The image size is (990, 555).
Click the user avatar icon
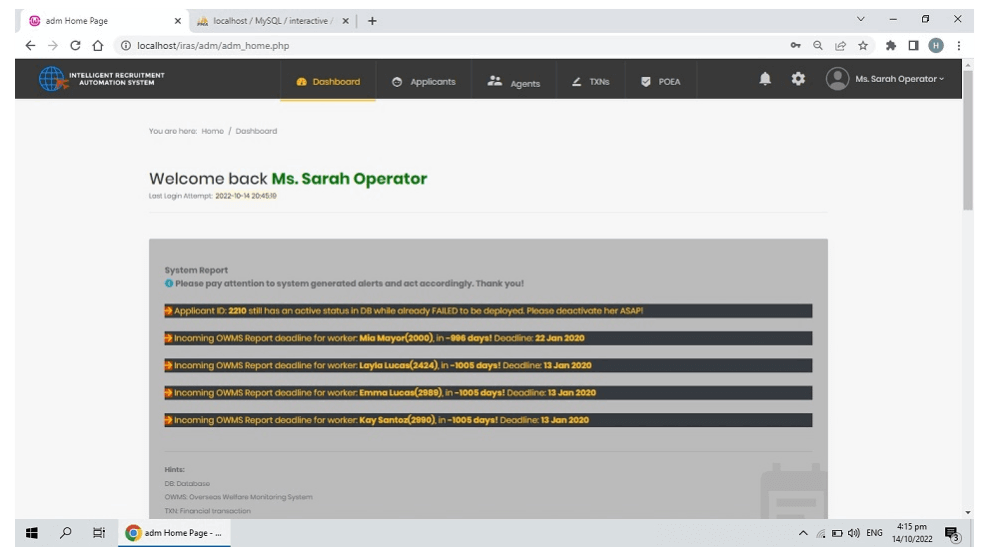coord(837,79)
